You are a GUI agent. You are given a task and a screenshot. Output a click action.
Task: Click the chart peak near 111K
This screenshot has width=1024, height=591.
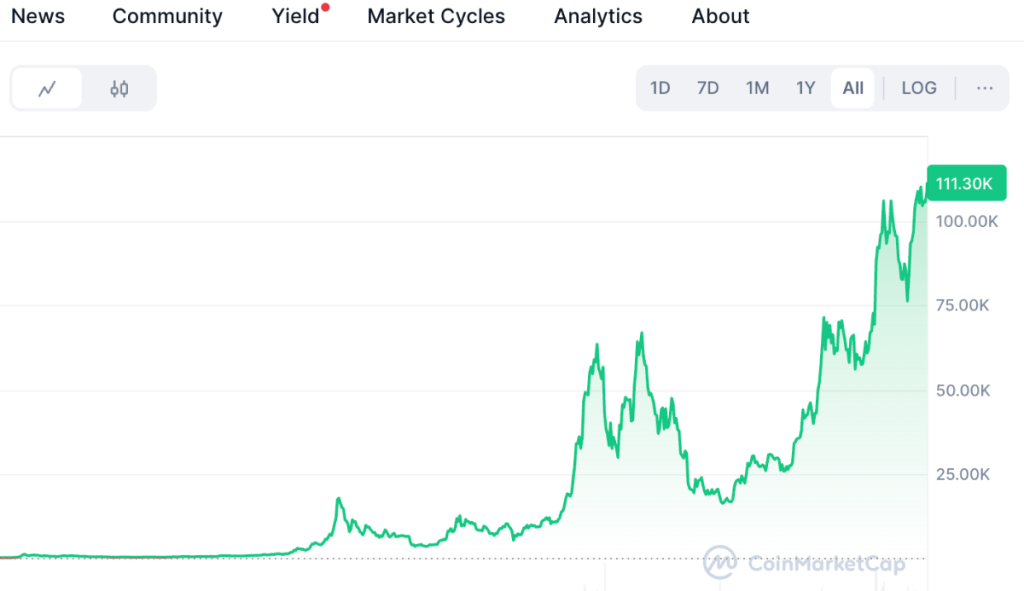click(x=921, y=188)
